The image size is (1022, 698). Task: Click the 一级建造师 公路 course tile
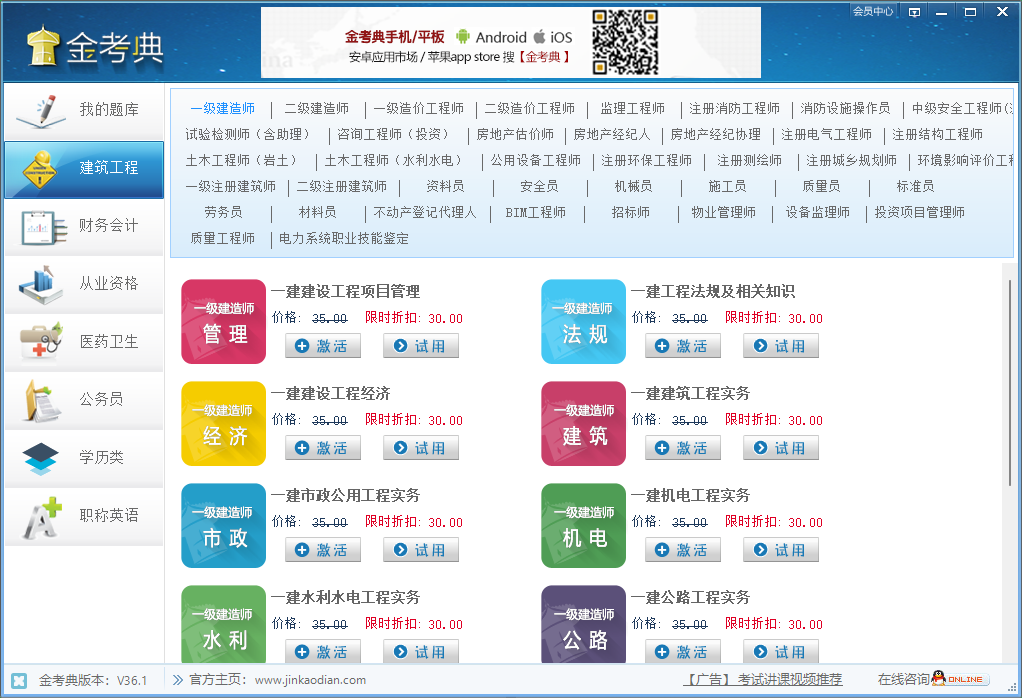click(x=583, y=624)
